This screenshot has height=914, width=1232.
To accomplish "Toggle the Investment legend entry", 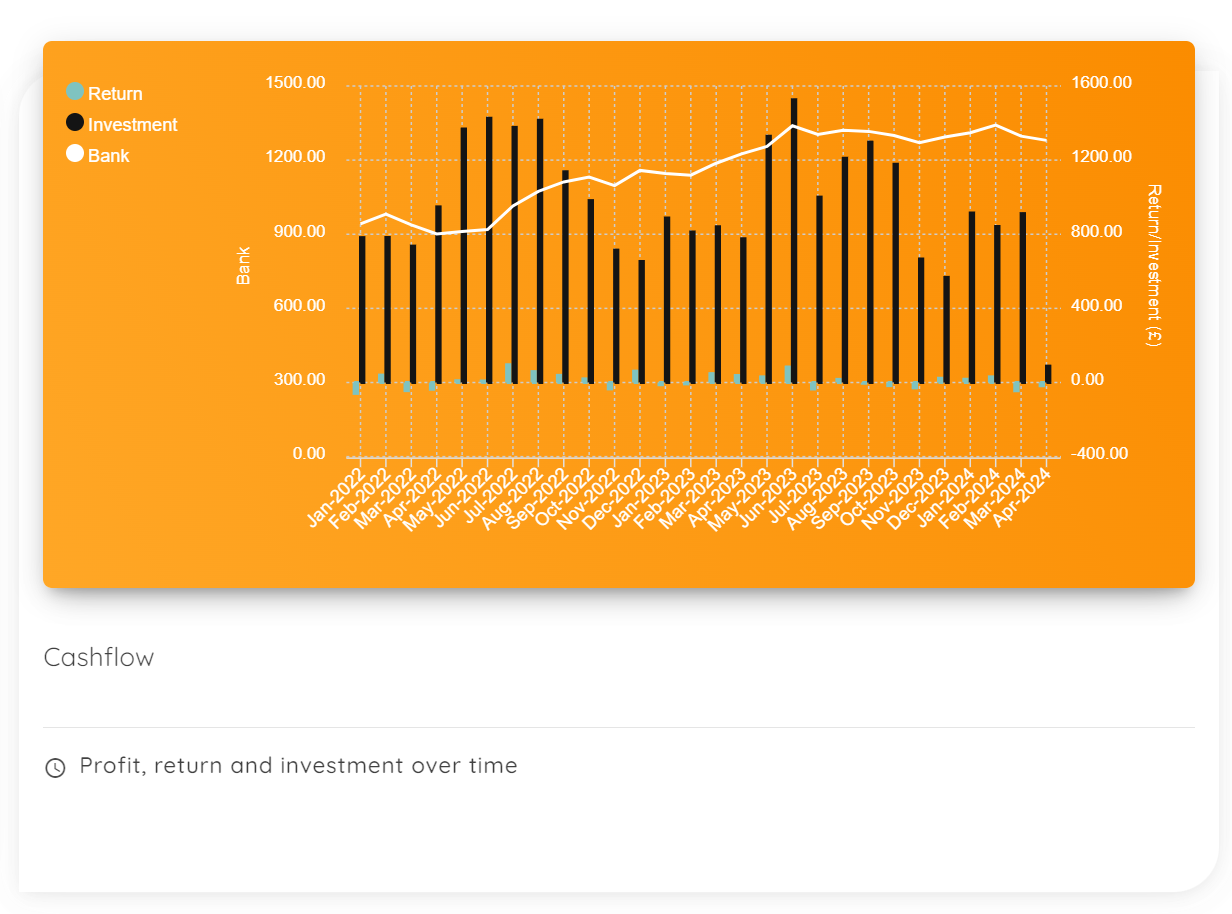I will coord(121,125).
